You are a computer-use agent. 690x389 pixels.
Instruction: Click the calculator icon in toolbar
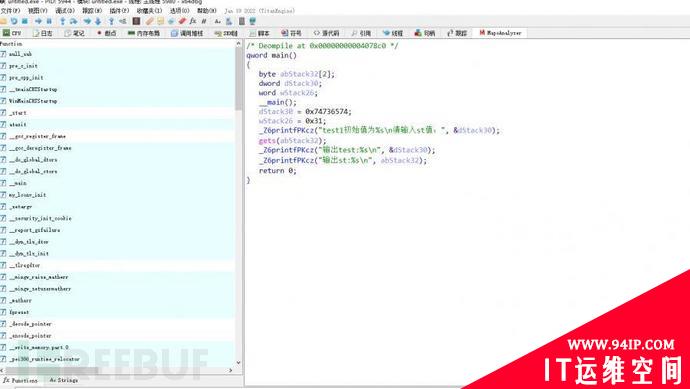pos(242,21)
